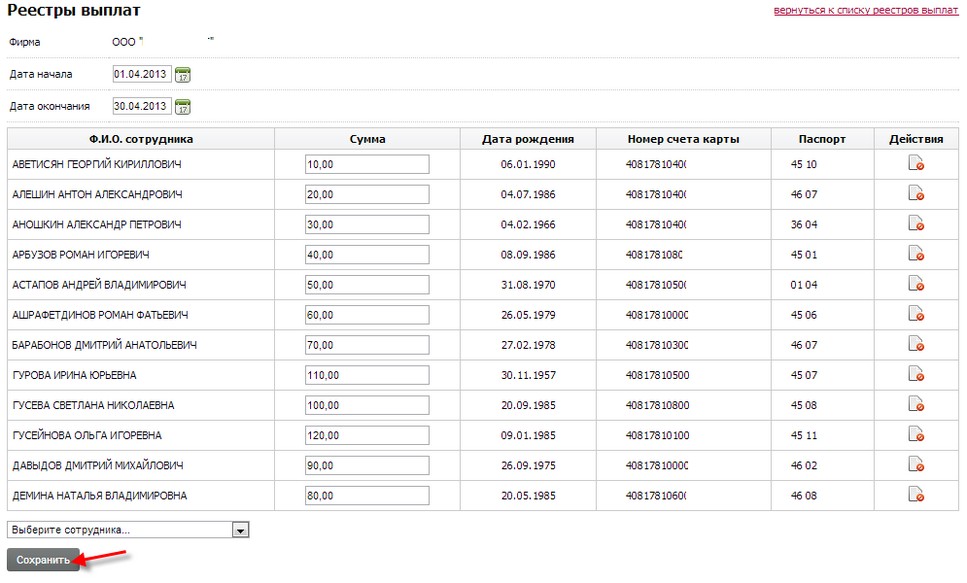Click delete icon for ДАВЫДОВ ДМИТРИЙ МИХАЙЛОВИЧ
Screen dimensions: 967x583
click(915, 464)
